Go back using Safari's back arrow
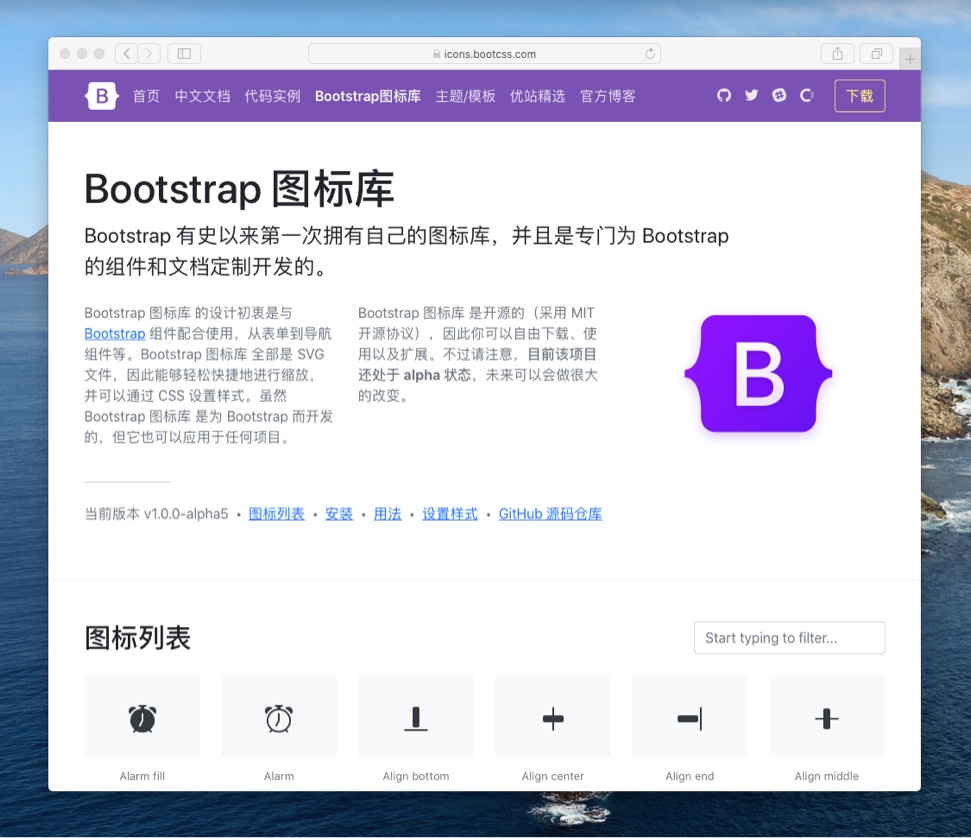 click(126, 54)
